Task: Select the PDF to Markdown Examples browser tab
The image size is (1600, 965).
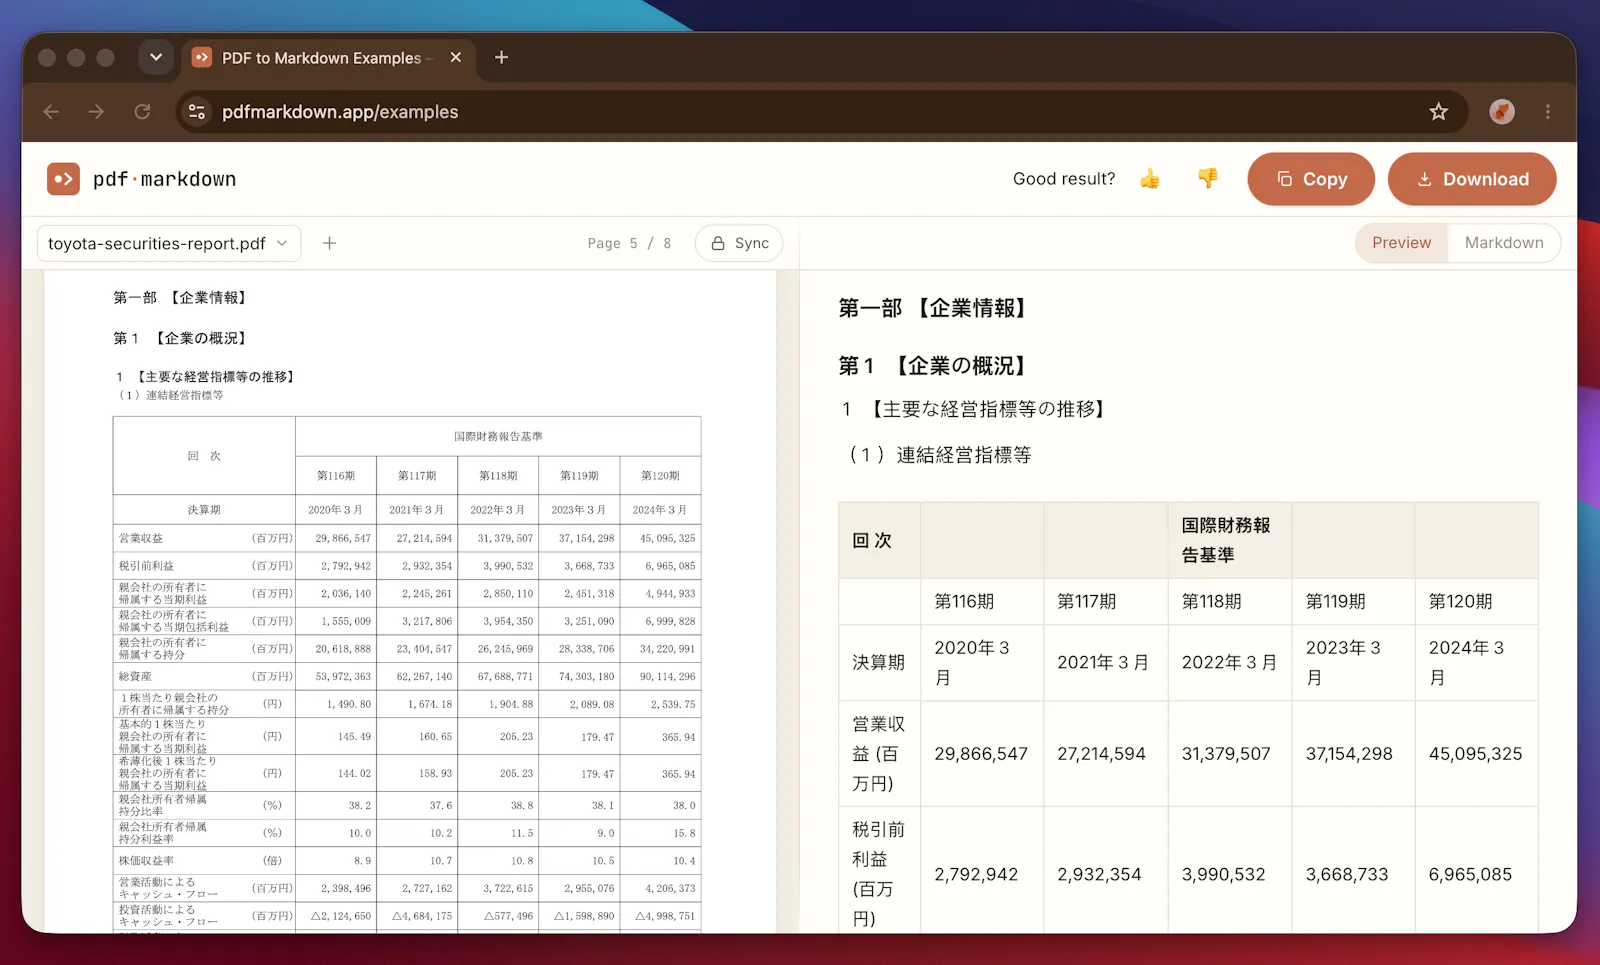Action: pos(328,58)
